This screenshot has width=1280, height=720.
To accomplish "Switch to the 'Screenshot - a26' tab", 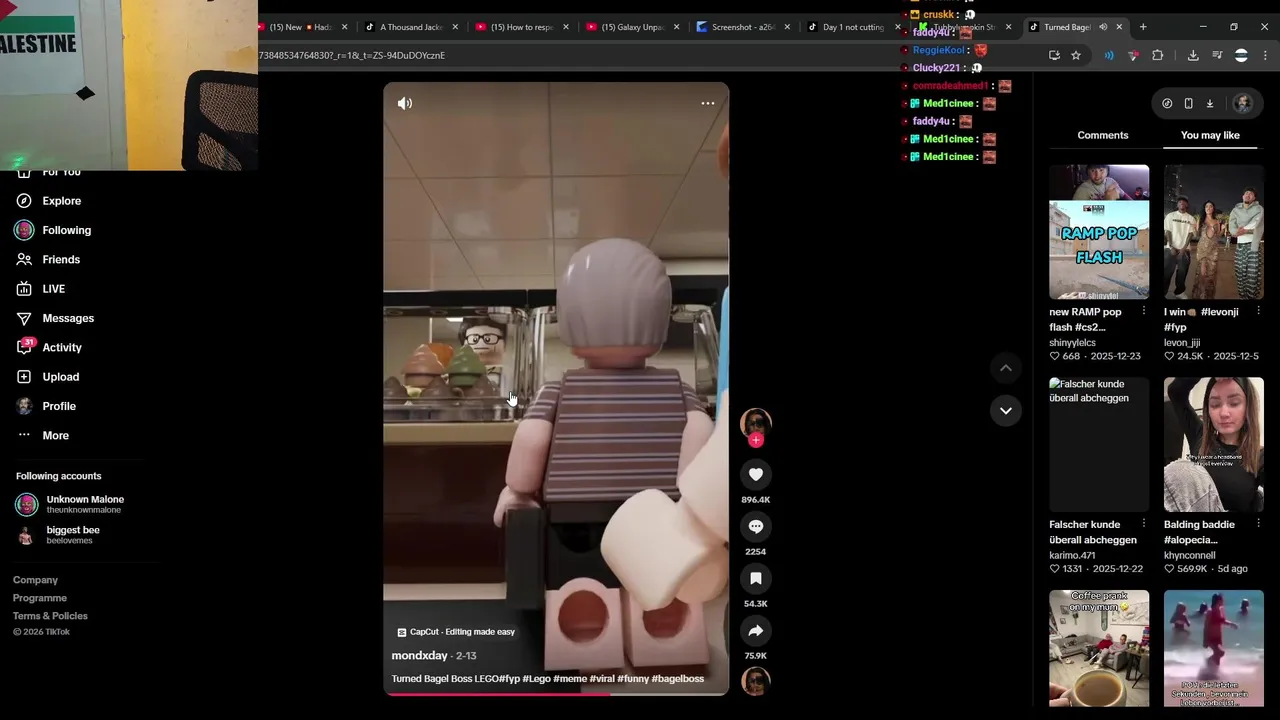I will (743, 27).
